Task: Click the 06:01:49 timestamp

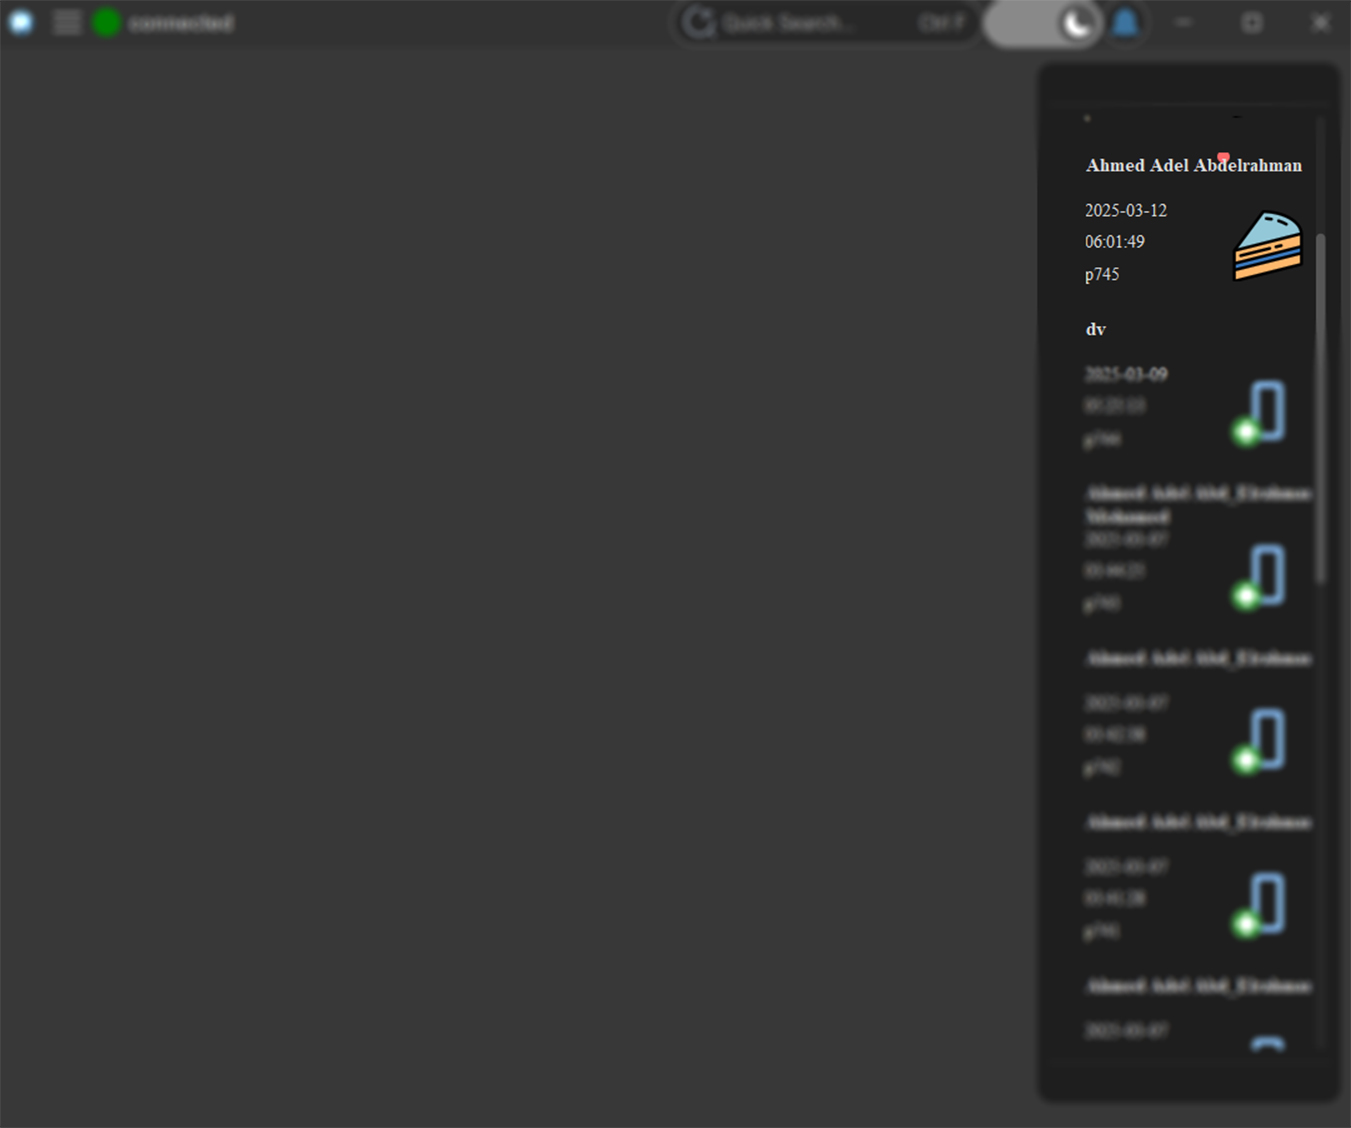Action: [1115, 242]
